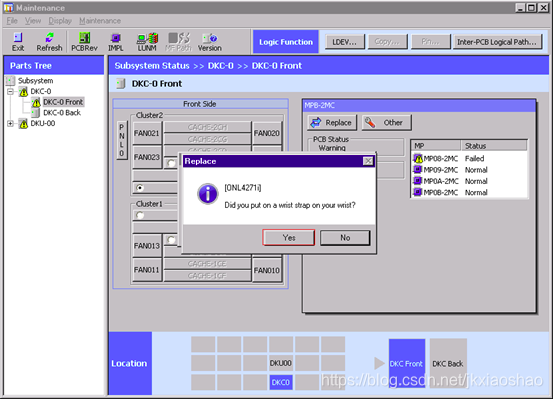Click the CACHE-1CE slot

pyautogui.click(x=207, y=264)
